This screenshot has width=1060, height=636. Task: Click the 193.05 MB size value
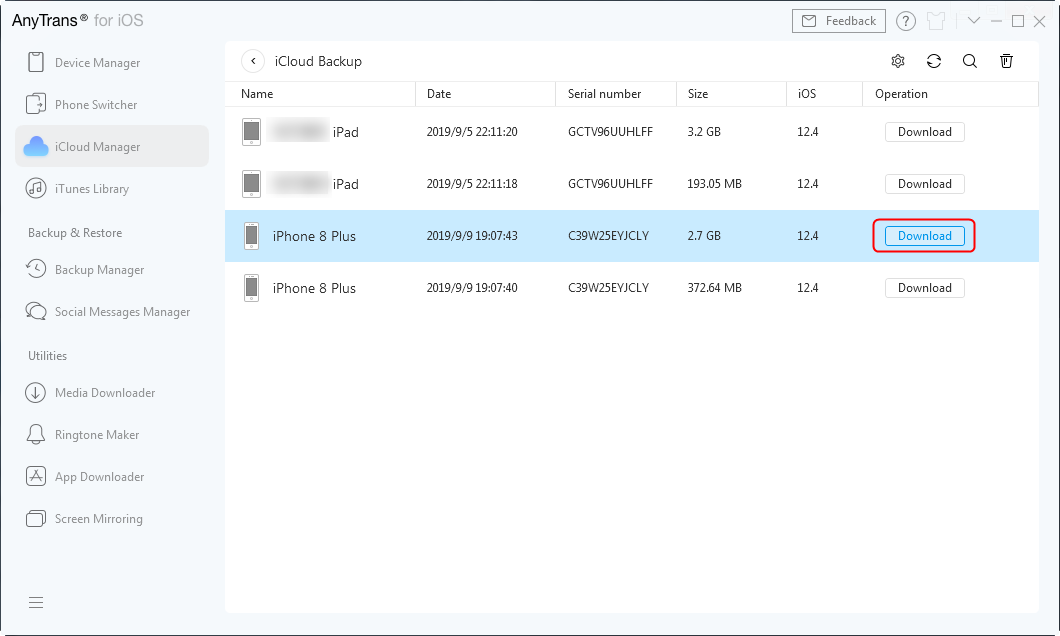715,184
